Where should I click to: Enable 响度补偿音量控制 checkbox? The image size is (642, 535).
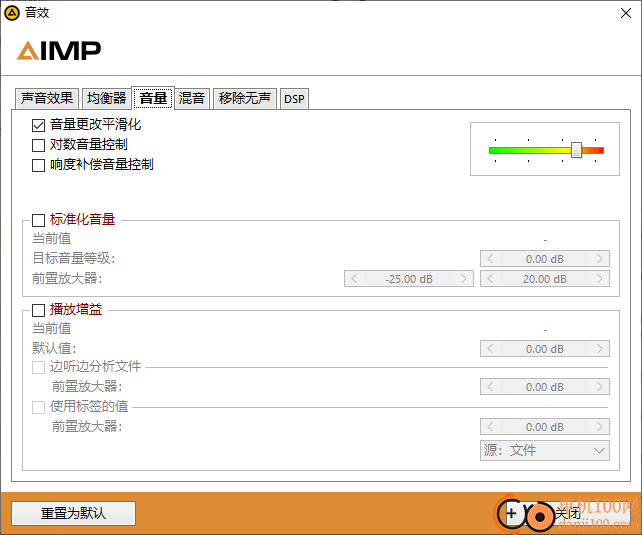[x=38, y=165]
